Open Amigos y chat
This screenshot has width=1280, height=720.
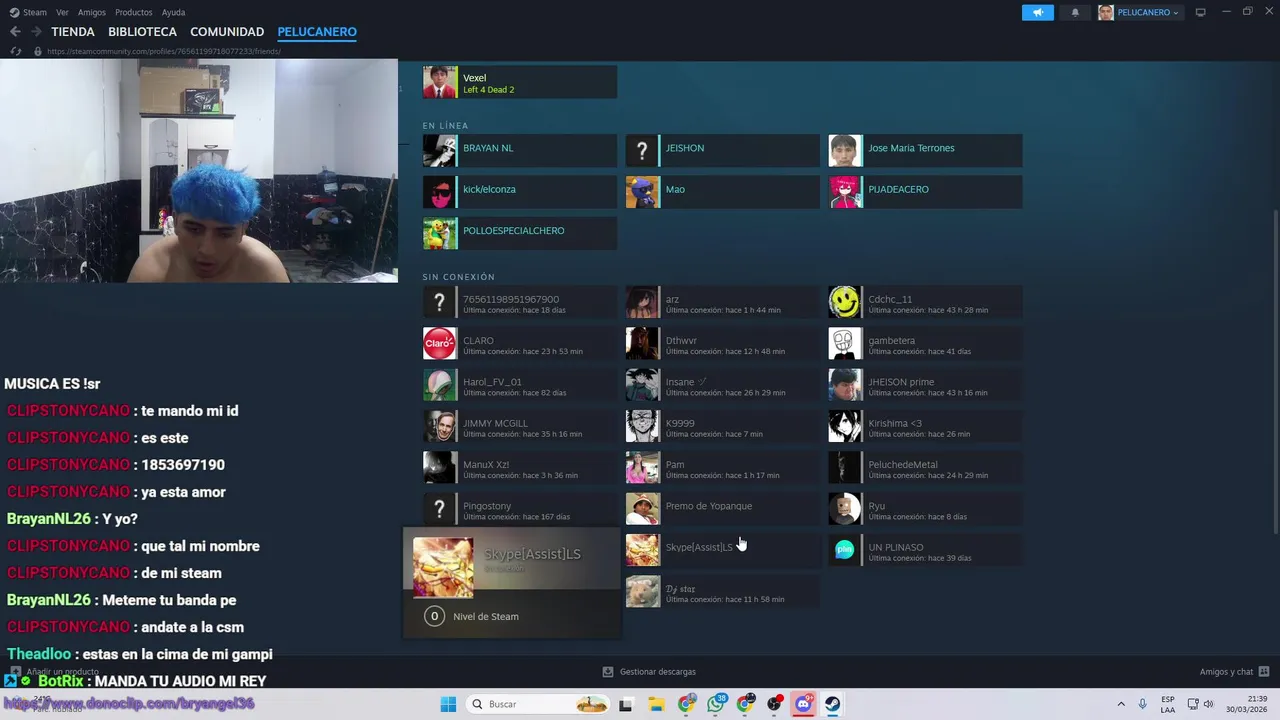click(x=1234, y=672)
